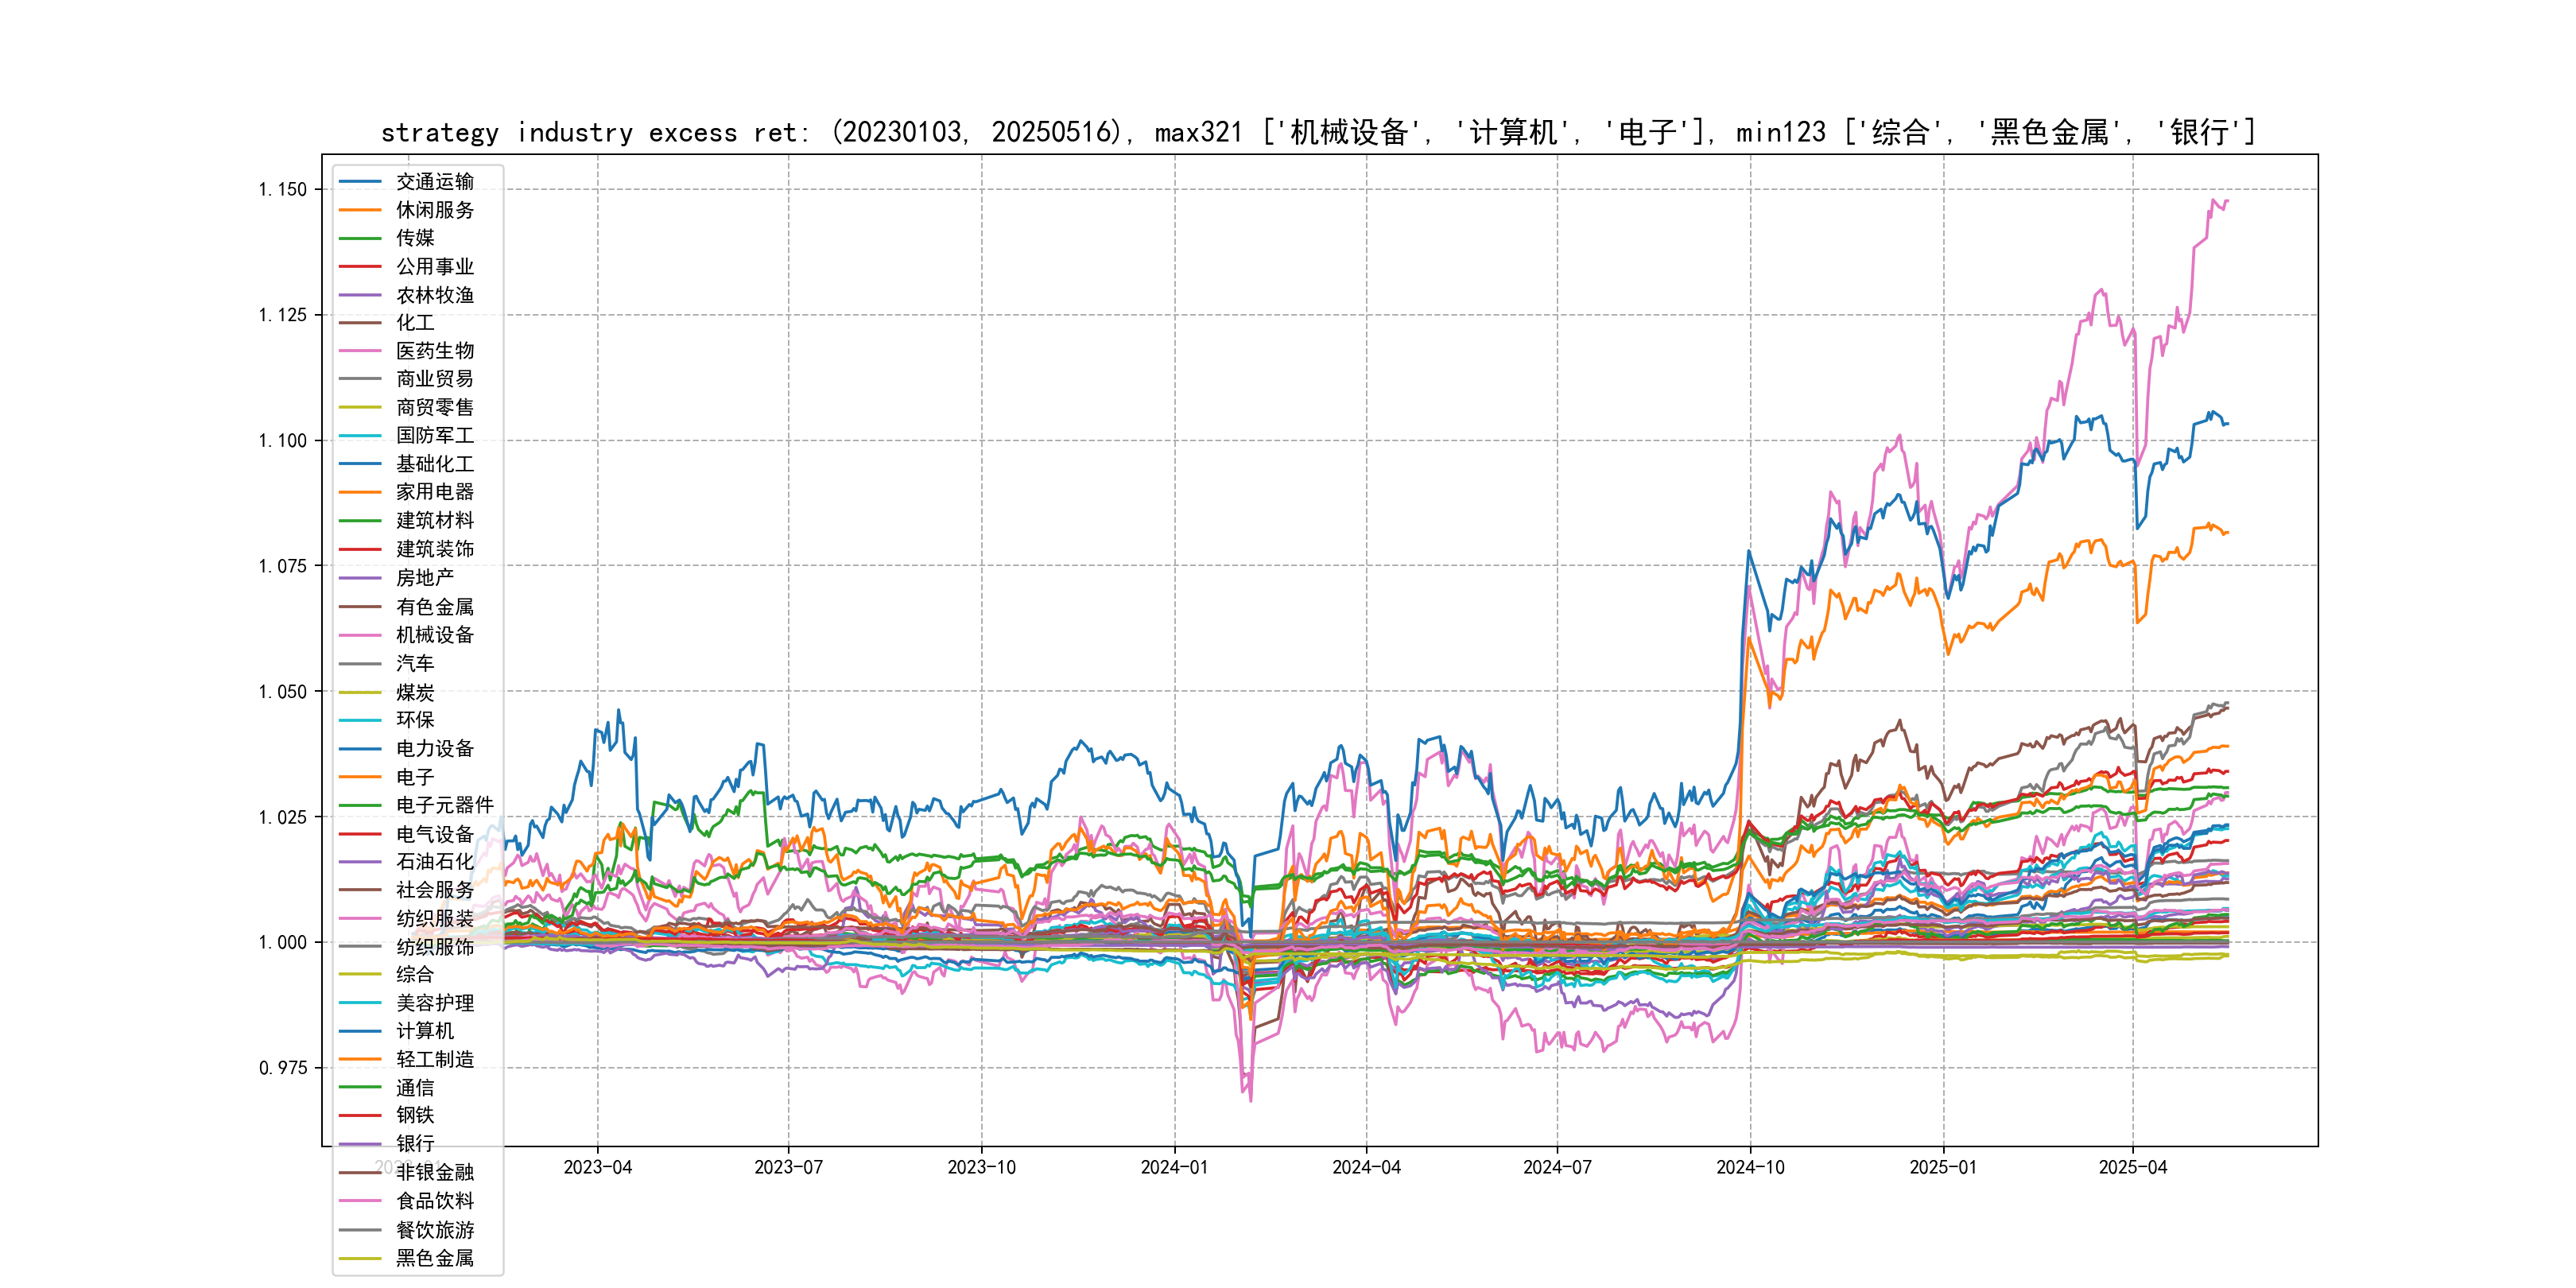Click the 计算机 legend label
This screenshot has width=2576, height=1288.
pos(425,1031)
